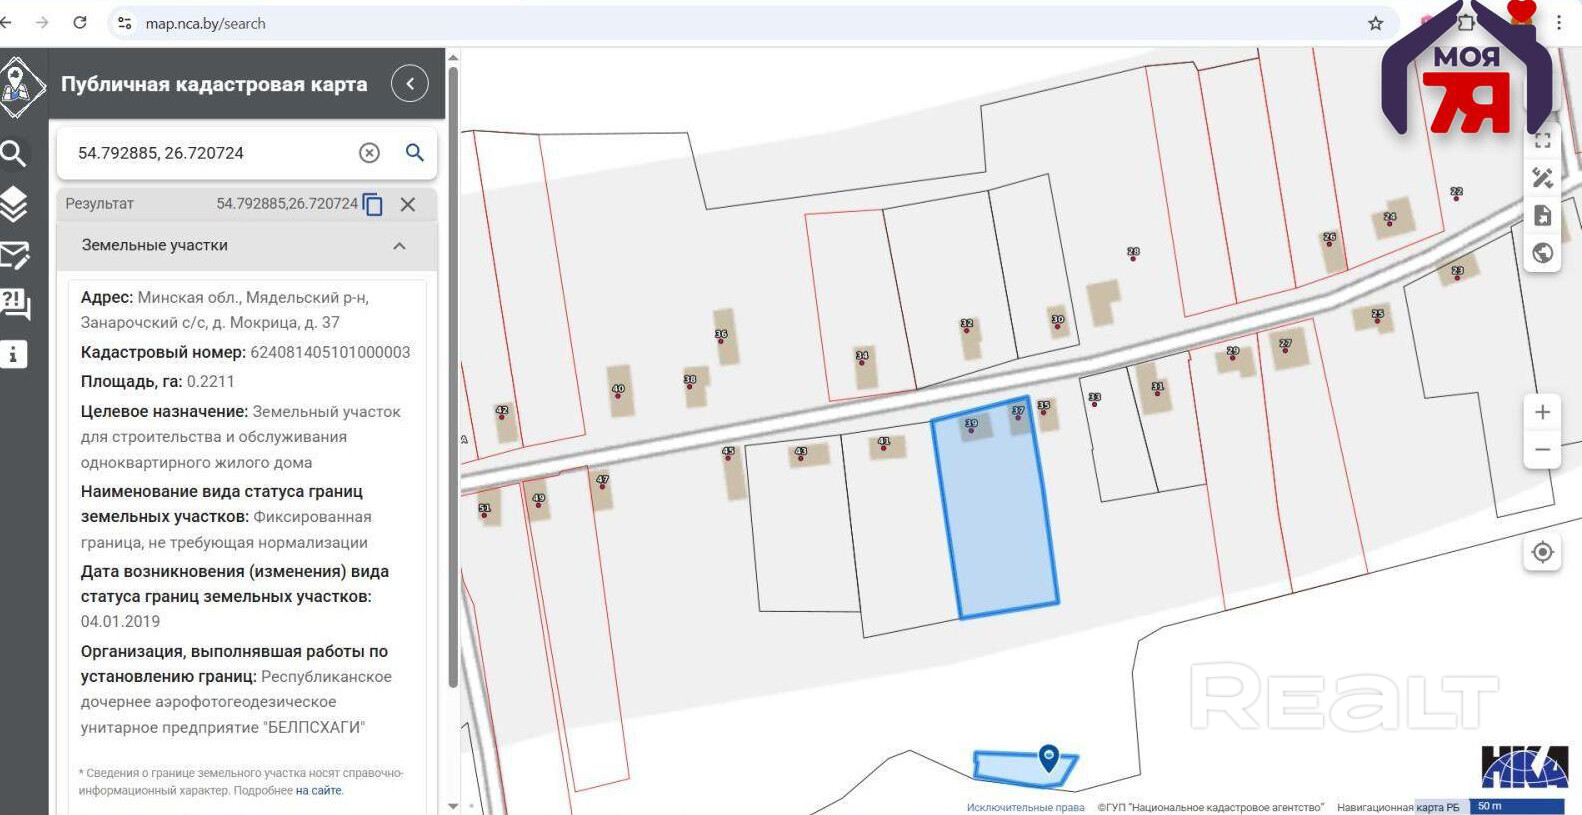Open the mail request icon in sidebar

point(15,255)
